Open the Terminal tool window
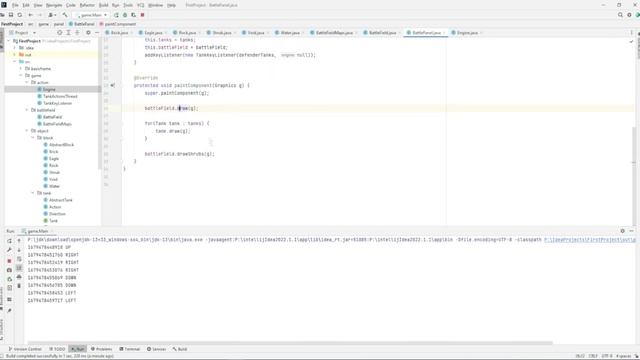This screenshot has width=640, height=360. coord(129,349)
